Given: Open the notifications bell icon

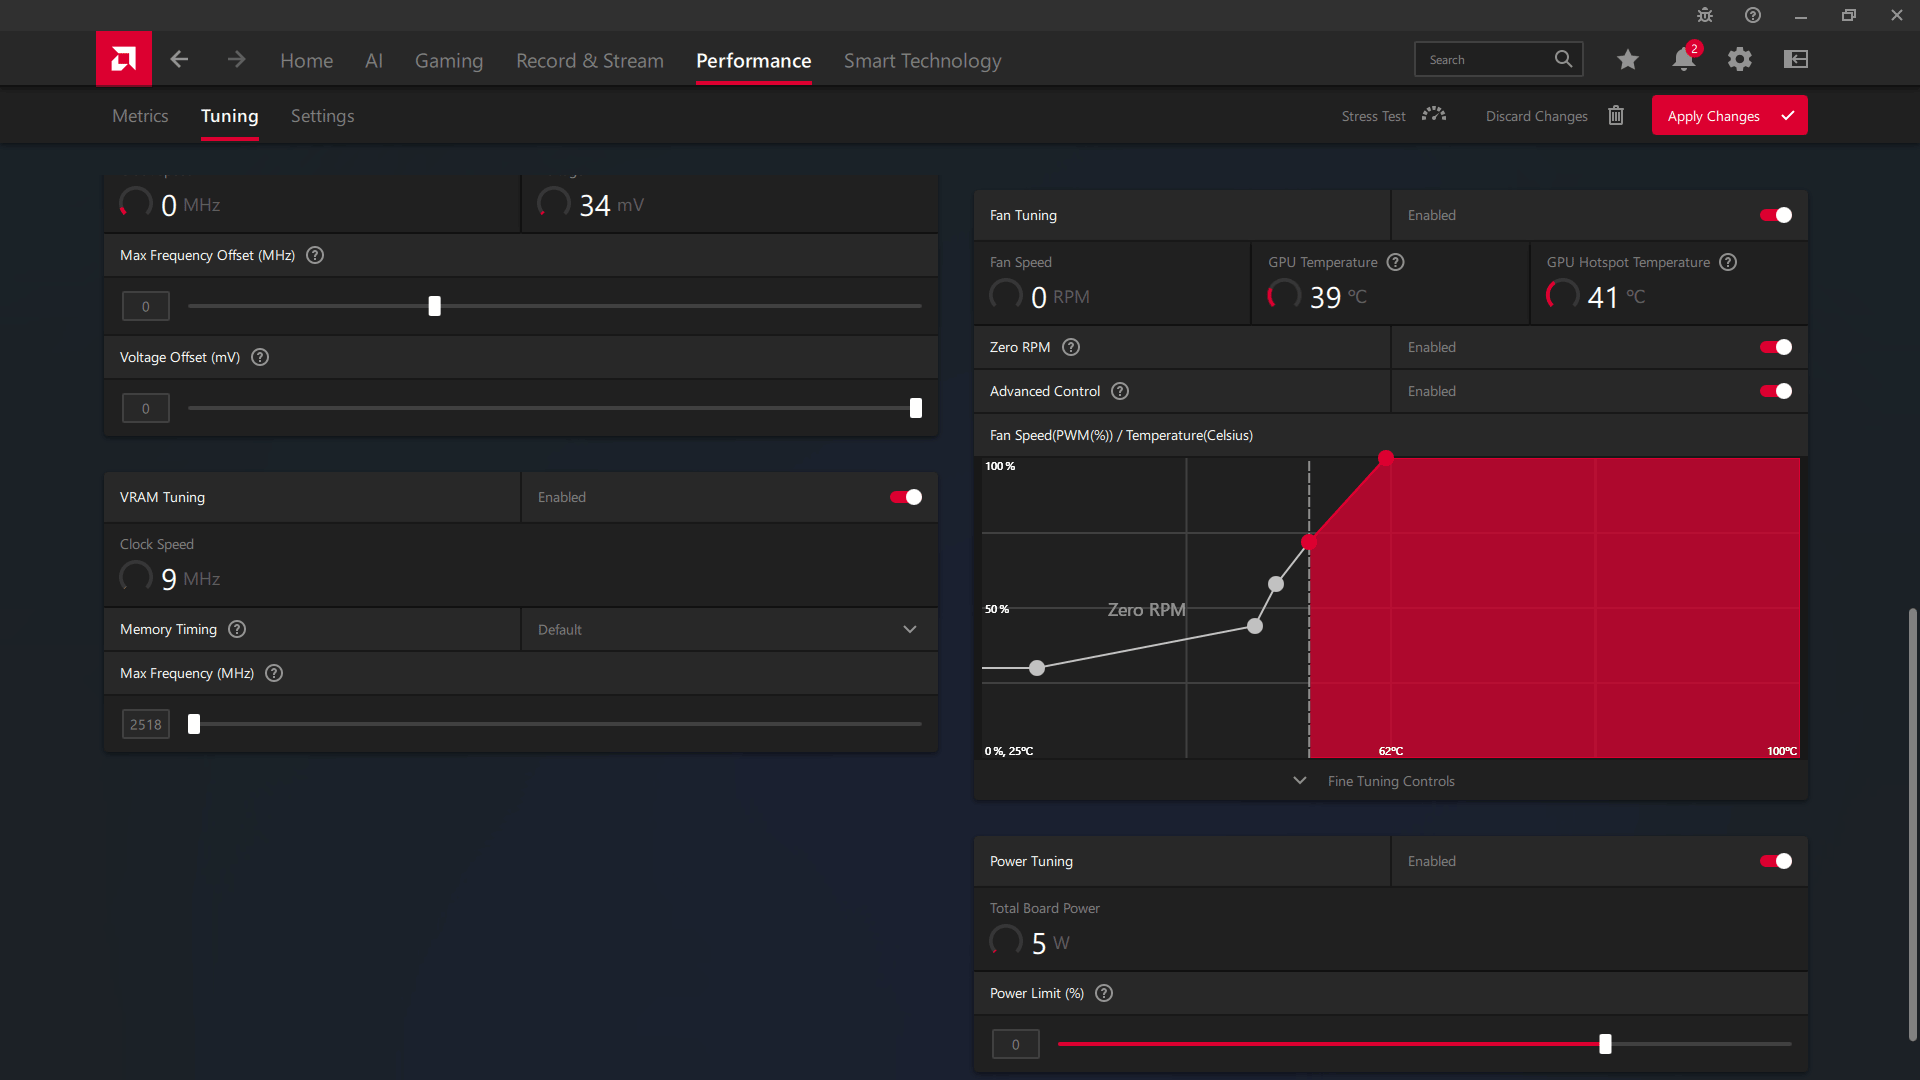Looking at the screenshot, I should (x=1684, y=59).
